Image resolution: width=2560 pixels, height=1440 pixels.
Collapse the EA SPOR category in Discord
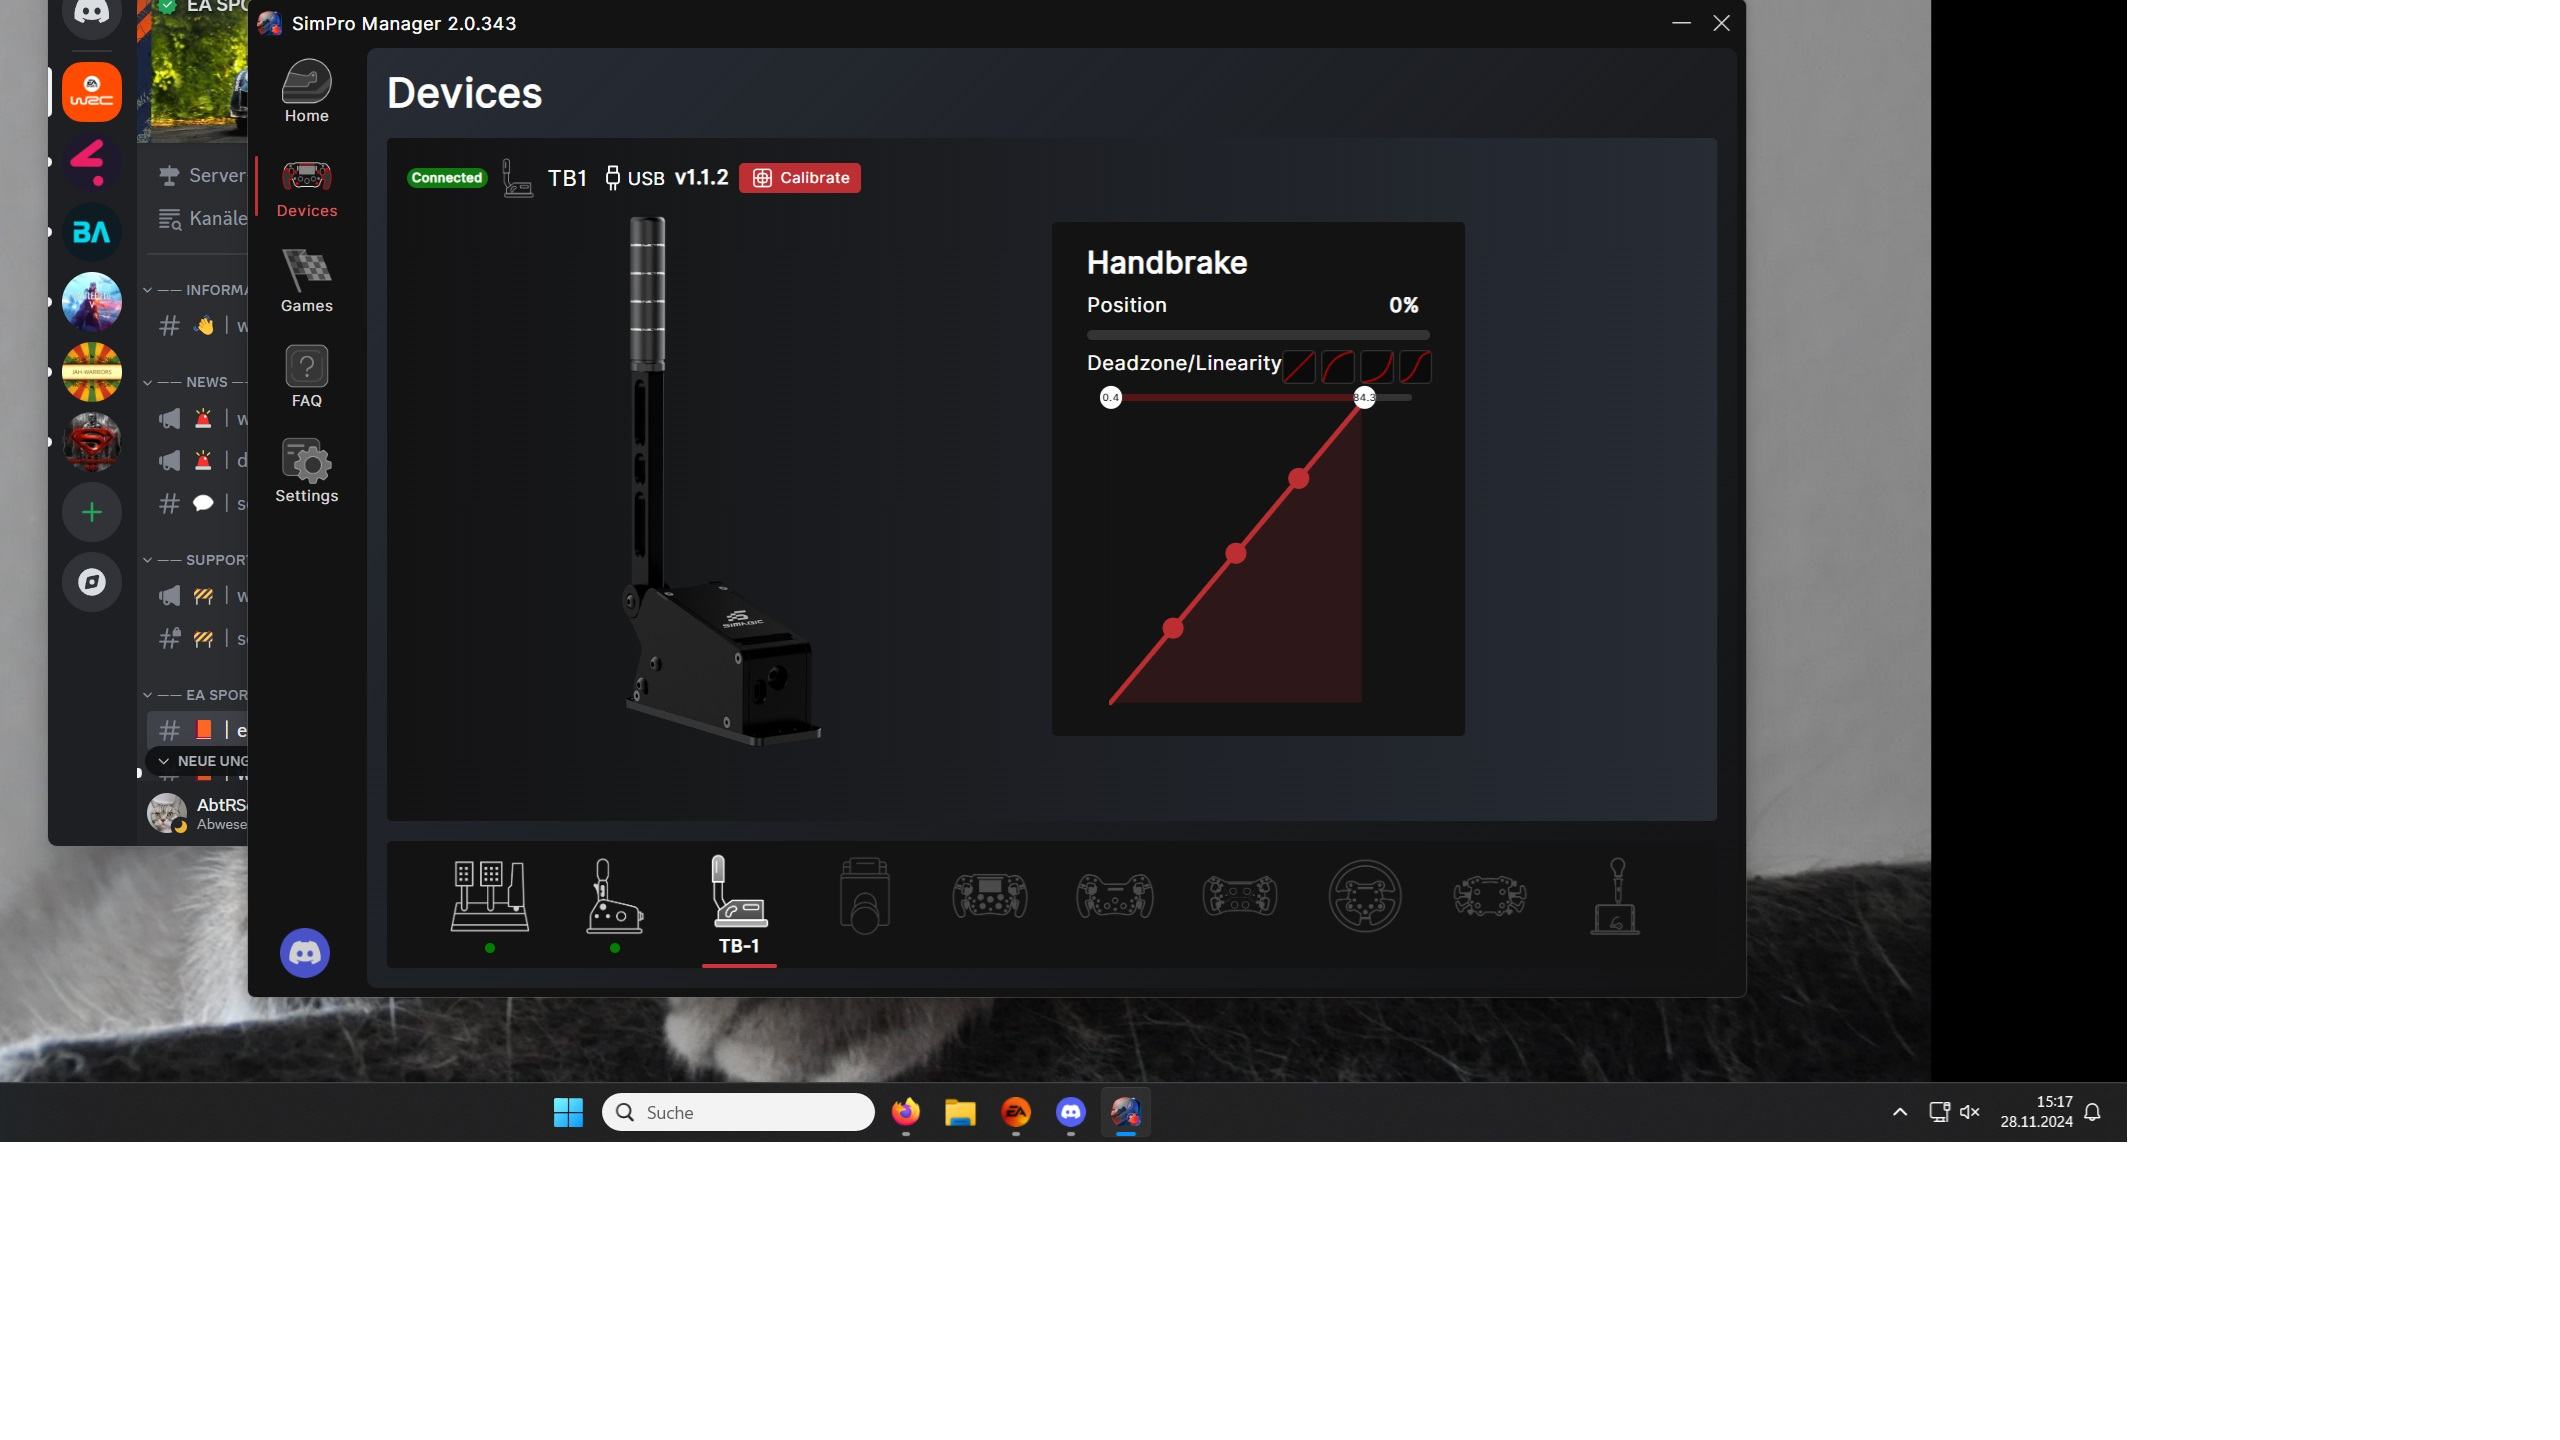point(195,695)
